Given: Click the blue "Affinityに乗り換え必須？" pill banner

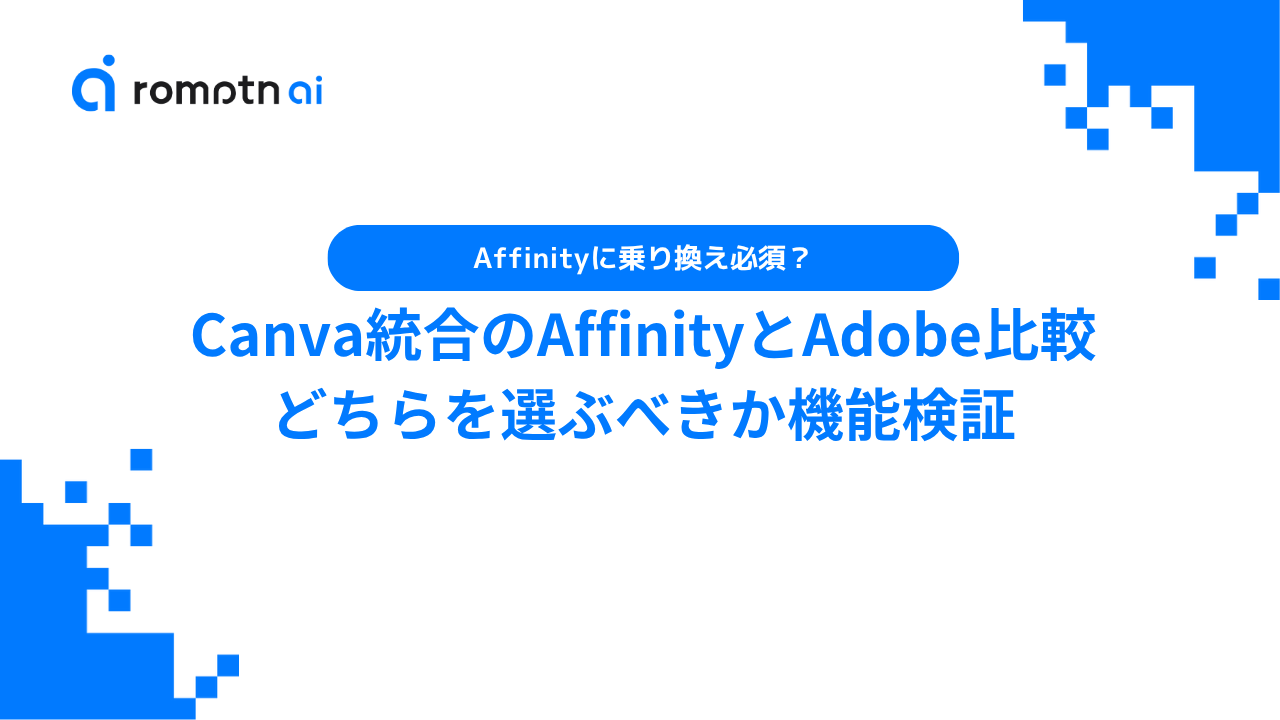Looking at the screenshot, I should (643, 258).
